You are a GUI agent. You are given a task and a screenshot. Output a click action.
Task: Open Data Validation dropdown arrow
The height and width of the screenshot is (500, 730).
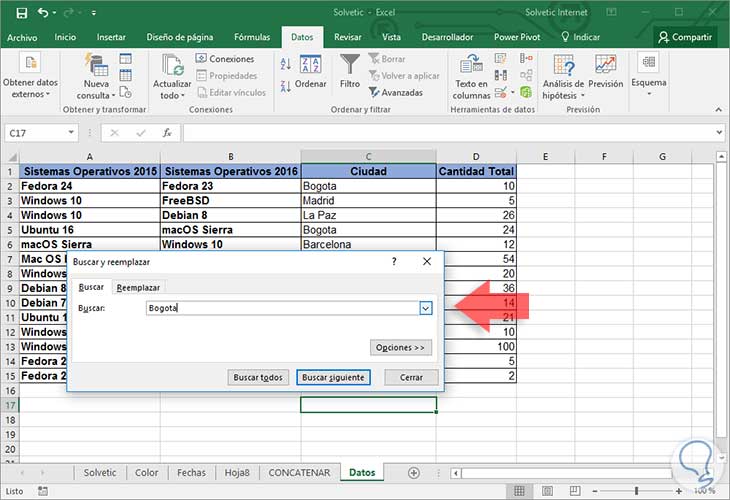[x=513, y=92]
